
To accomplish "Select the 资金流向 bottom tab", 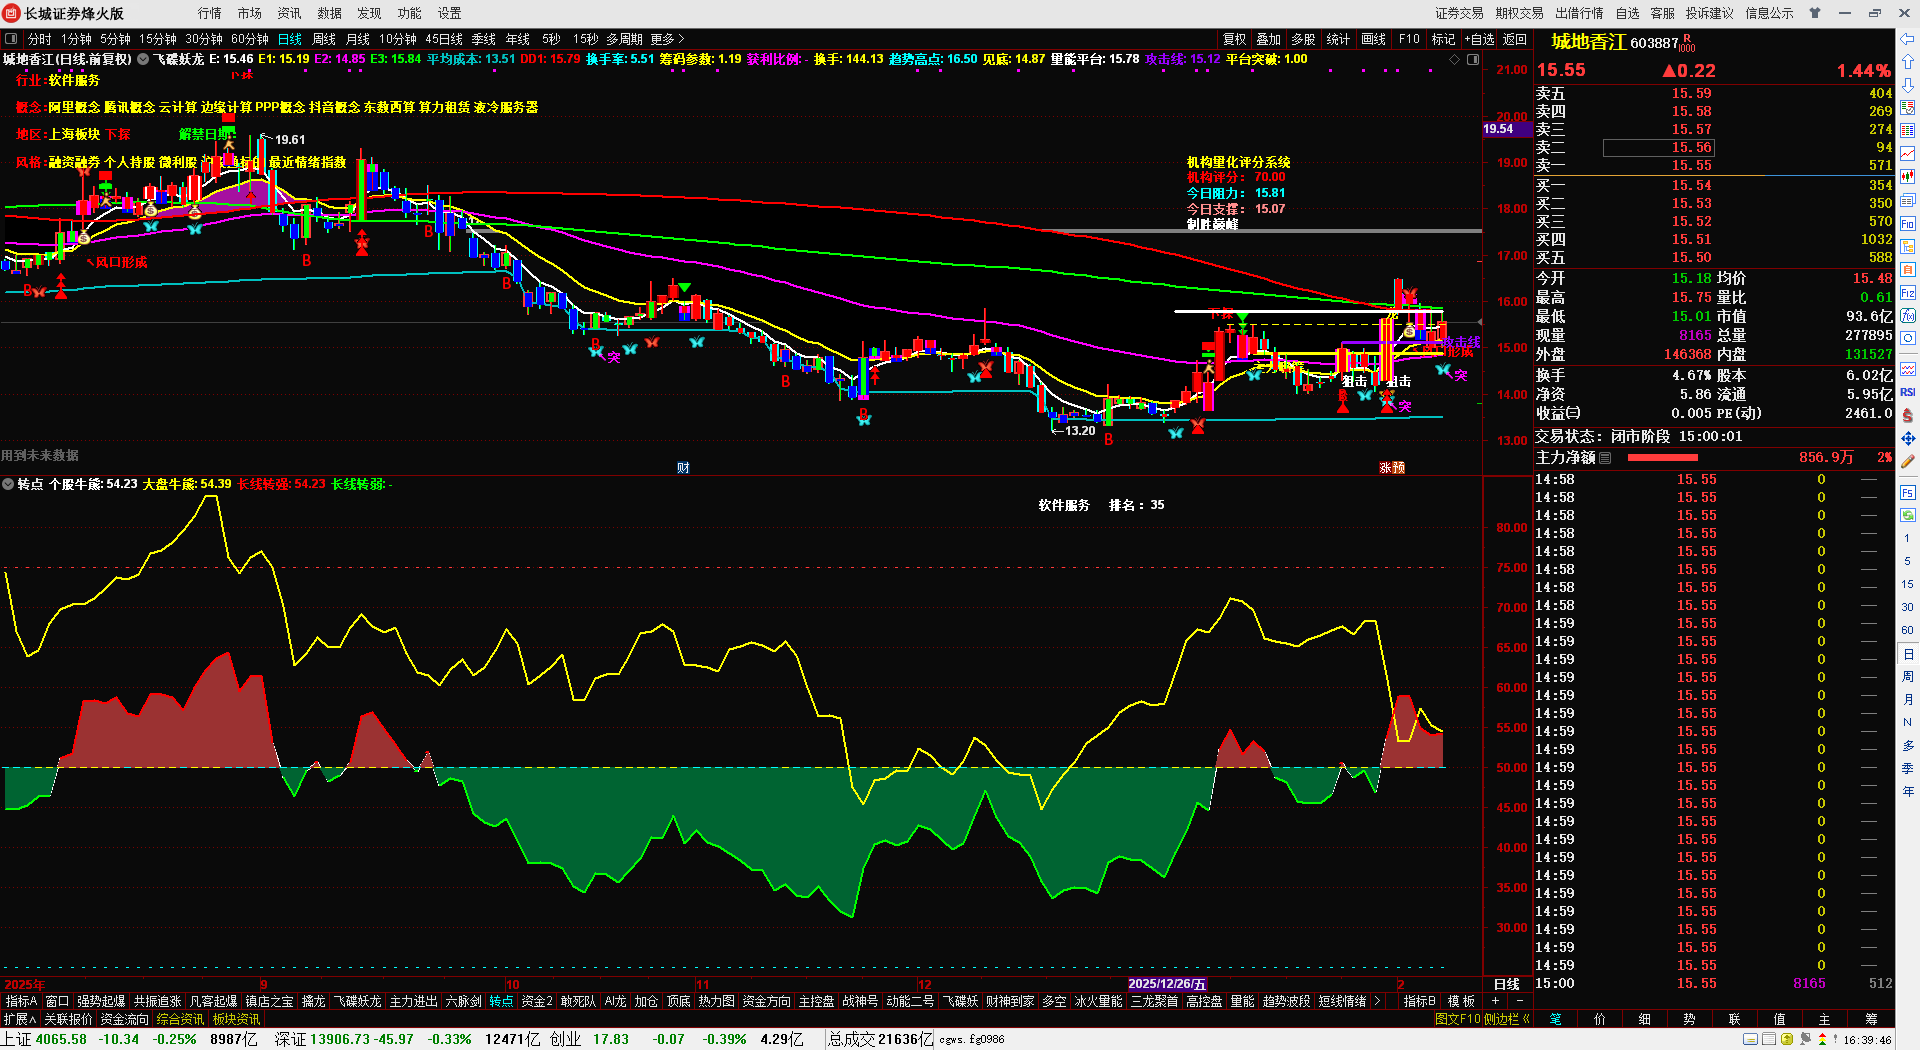I will [124, 1019].
